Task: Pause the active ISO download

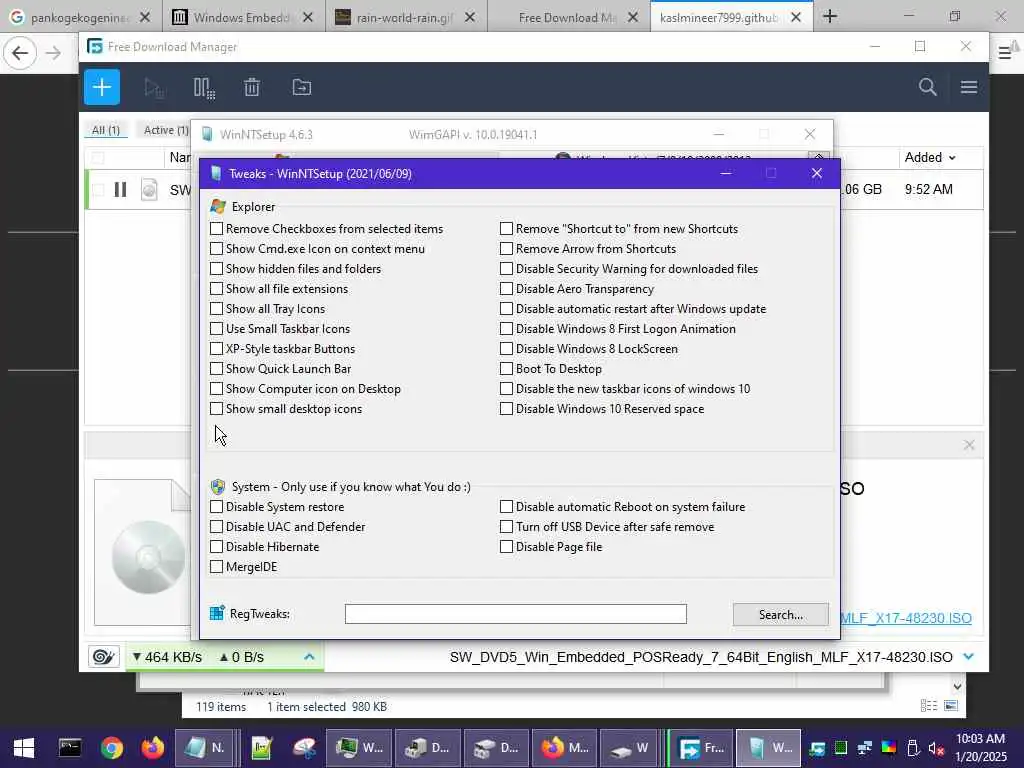Action: coord(120,189)
